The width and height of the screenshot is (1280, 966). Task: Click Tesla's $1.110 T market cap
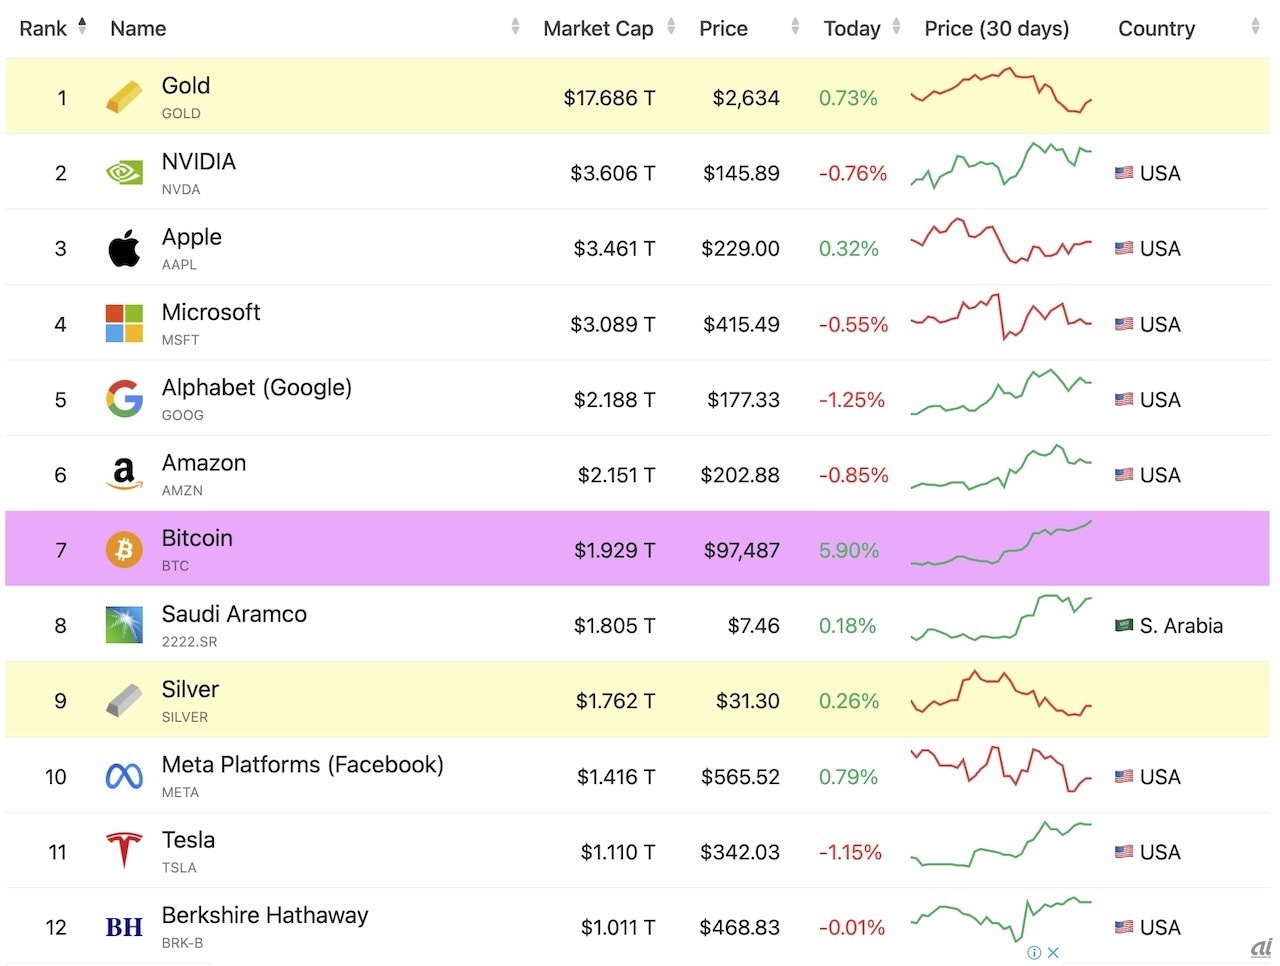click(618, 852)
